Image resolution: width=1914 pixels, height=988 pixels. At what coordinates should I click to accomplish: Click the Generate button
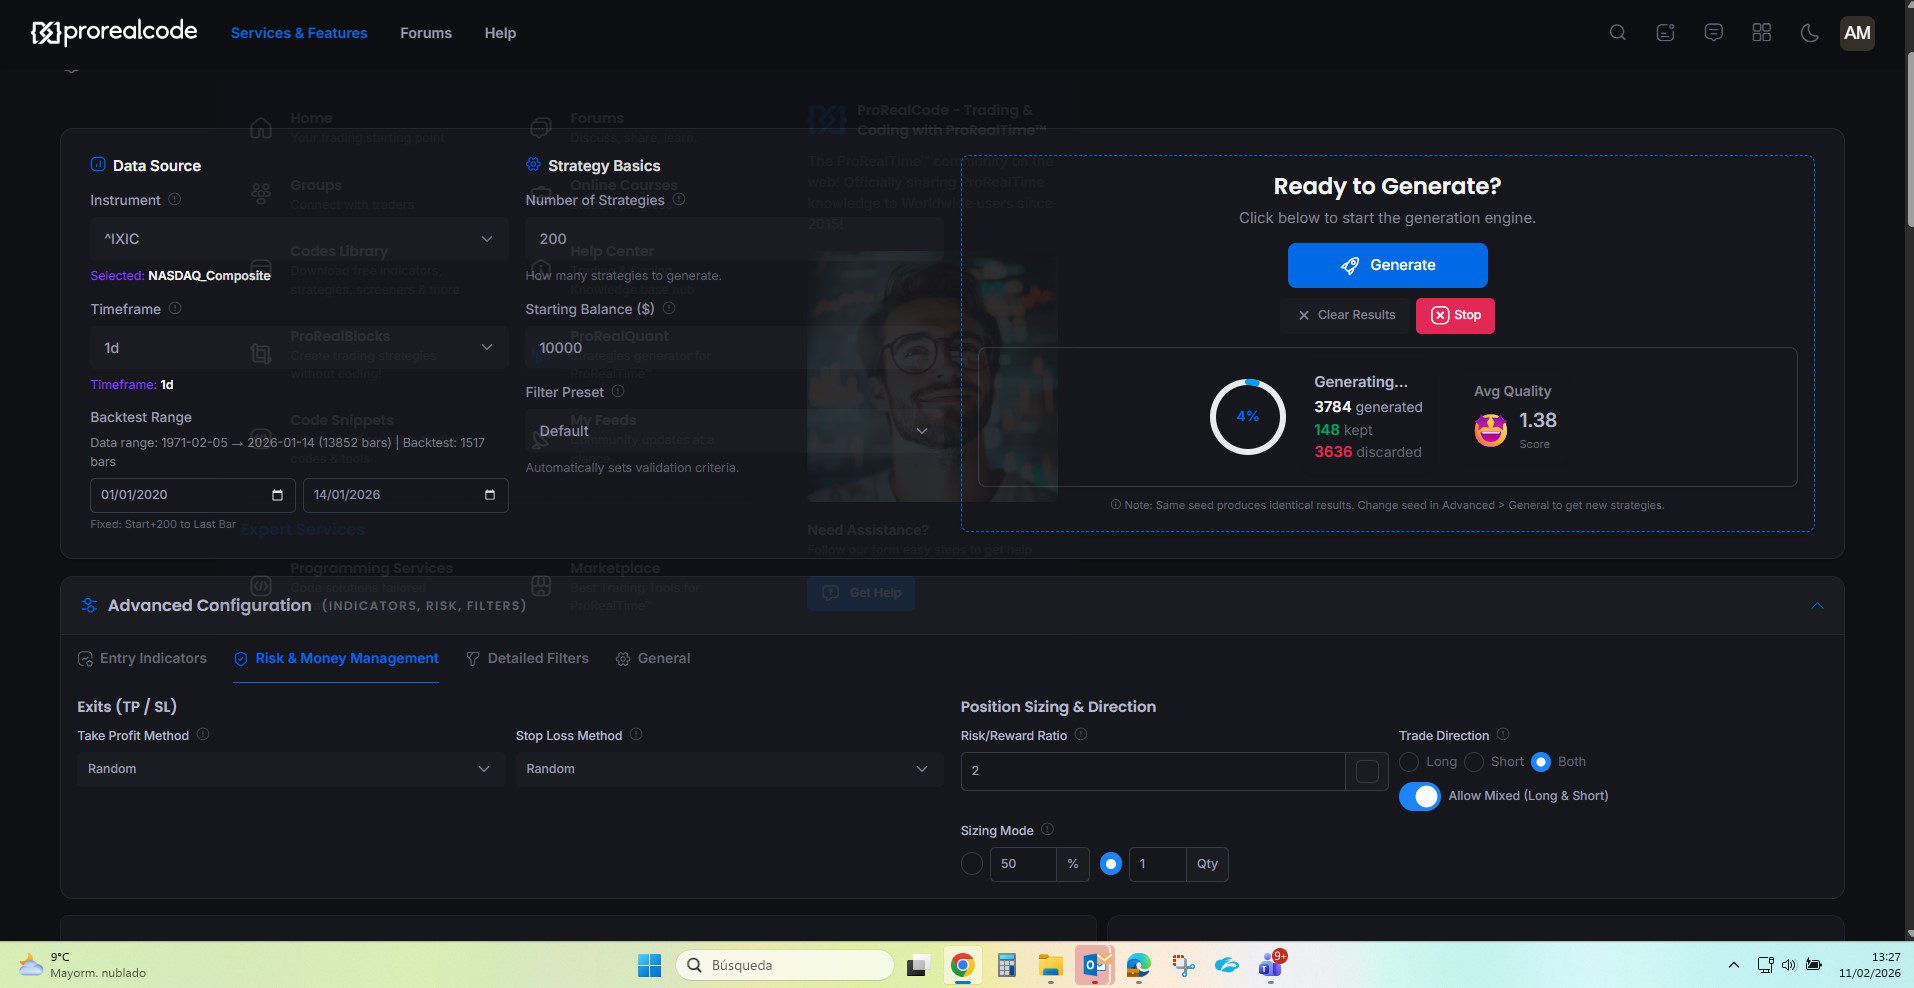[1387, 265]
